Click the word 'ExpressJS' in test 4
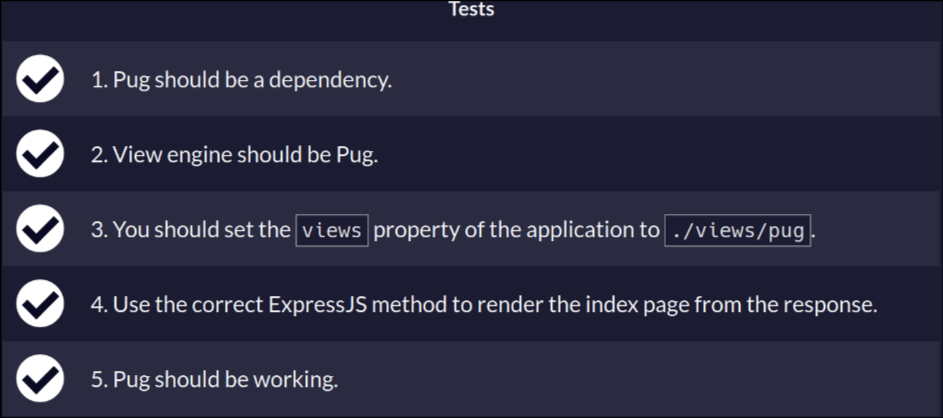The height and width of the screenshot is (418, 943). pyautogui.click(x=318, y=306)
